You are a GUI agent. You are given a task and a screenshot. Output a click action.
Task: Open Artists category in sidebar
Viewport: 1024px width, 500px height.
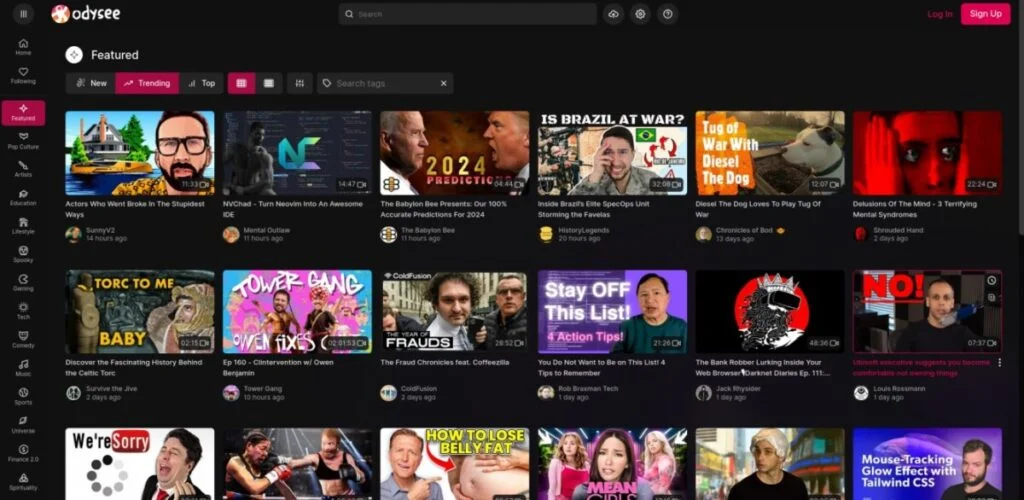pyautogui.click(x=24, y=169)
